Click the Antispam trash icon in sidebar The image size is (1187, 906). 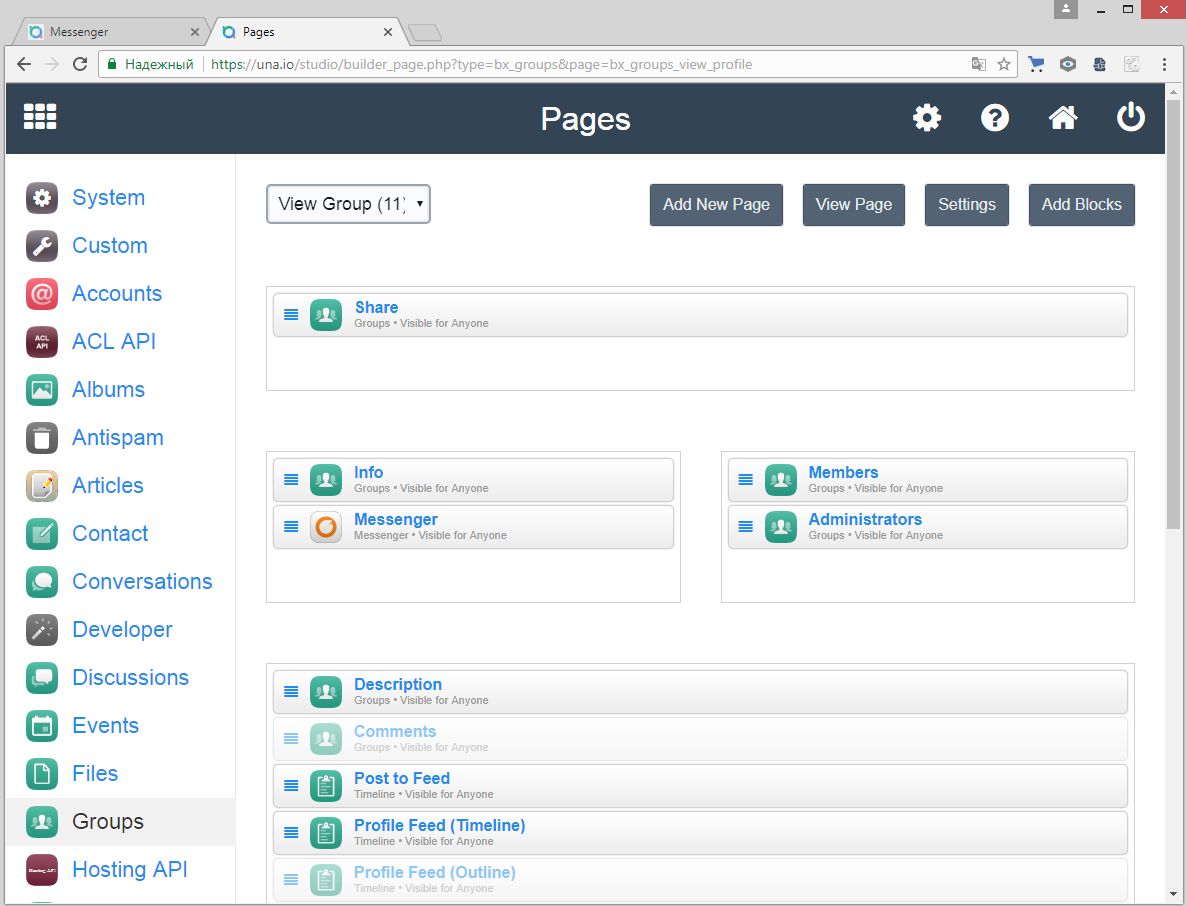pos(42,438)
